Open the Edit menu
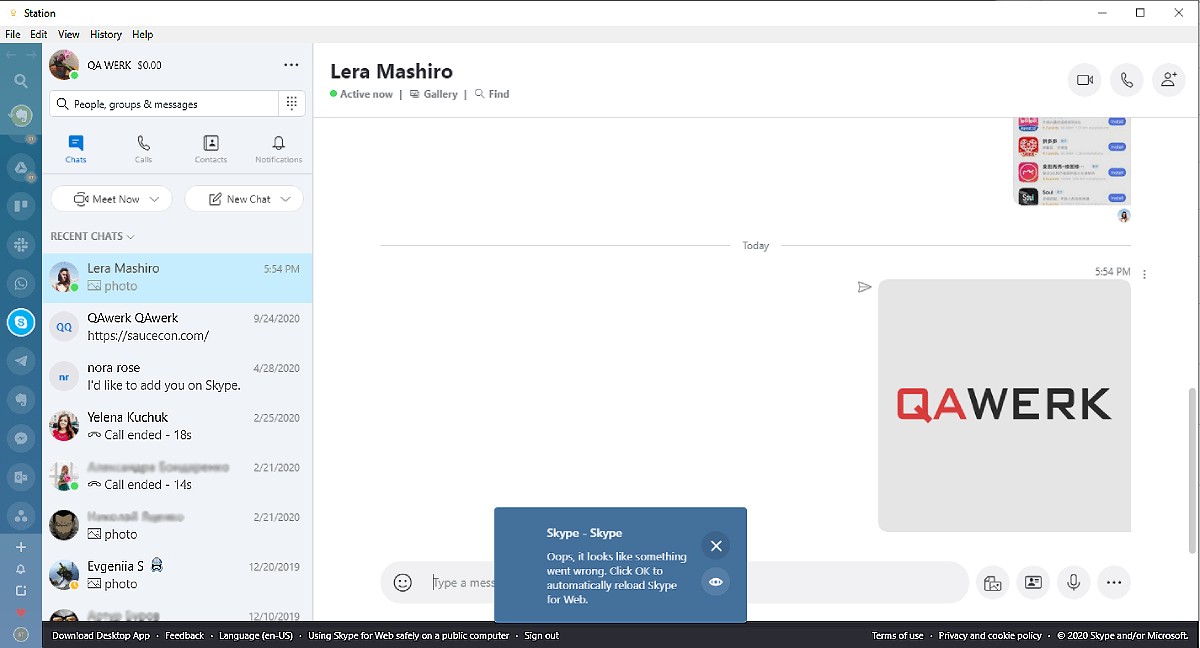This screenshot has width=1200, height=648. 39,34
